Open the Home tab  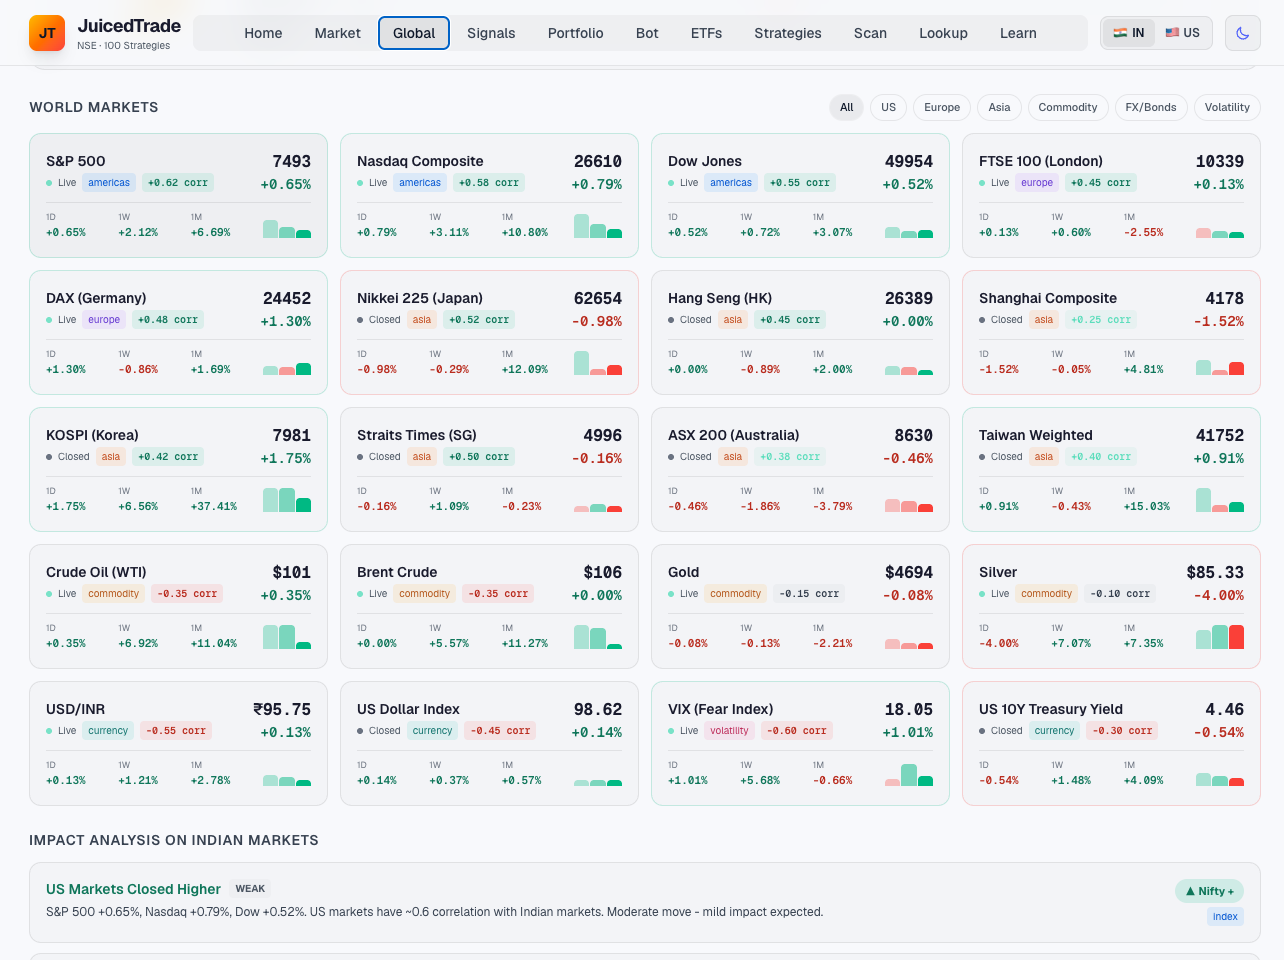point(263,33)
